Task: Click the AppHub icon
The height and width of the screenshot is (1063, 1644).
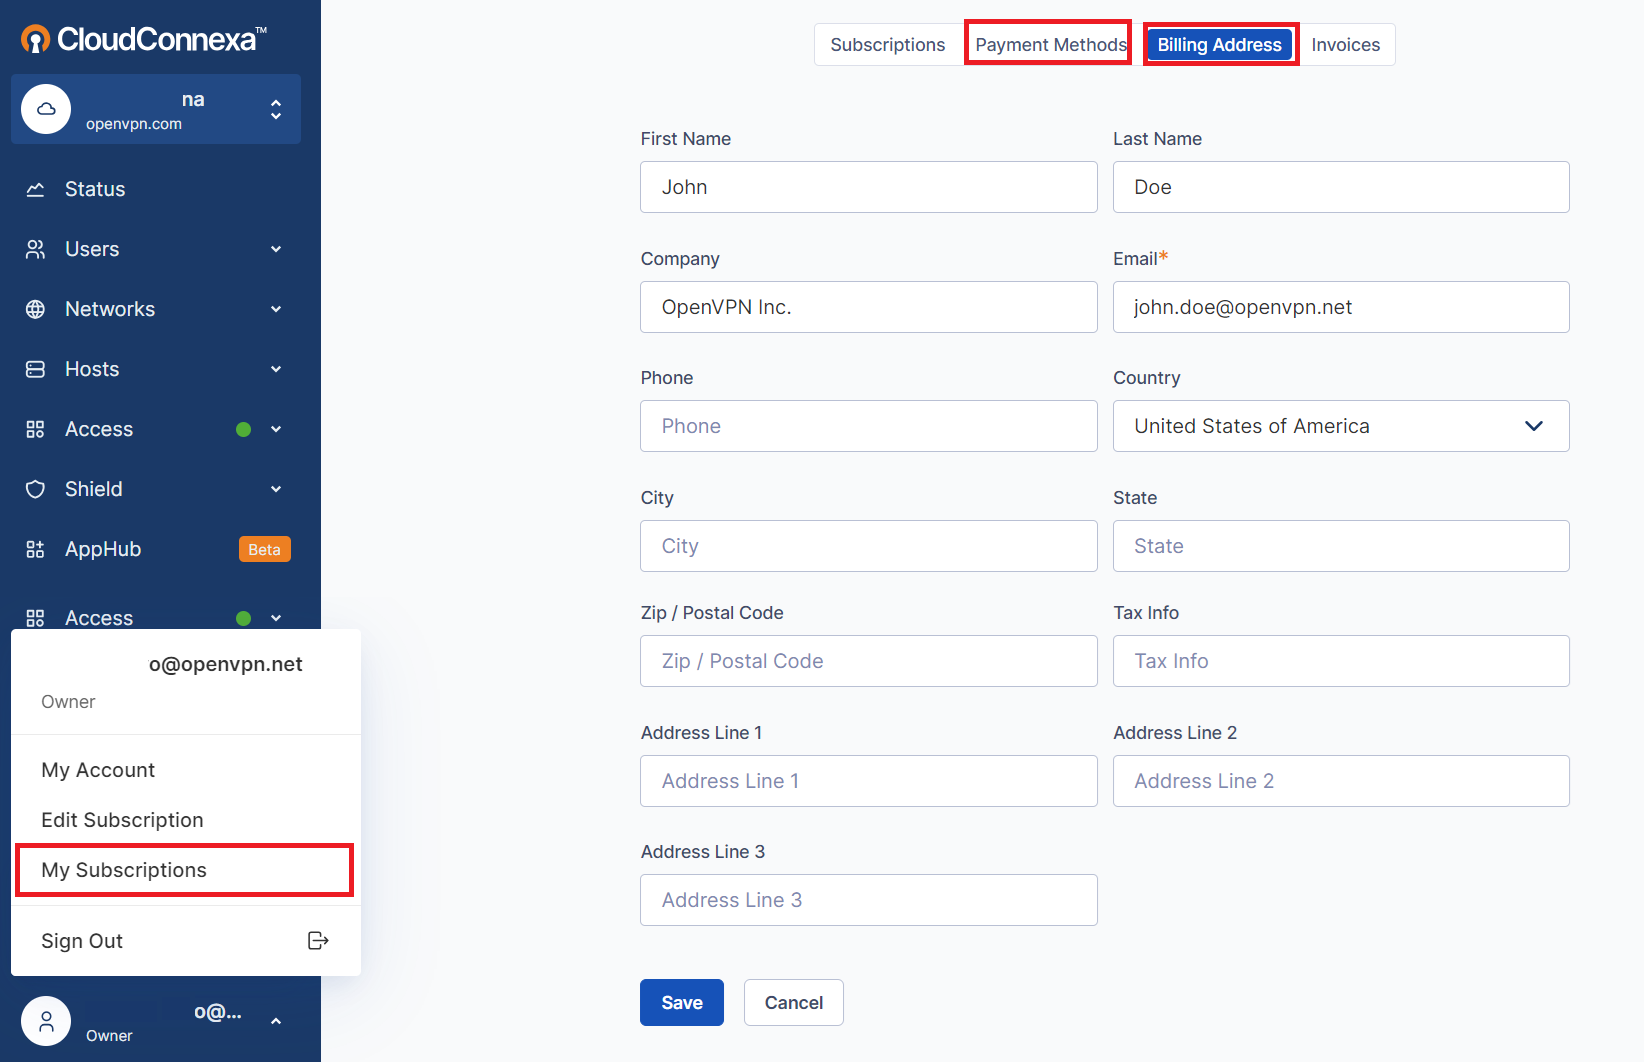Action: point(35,549)
